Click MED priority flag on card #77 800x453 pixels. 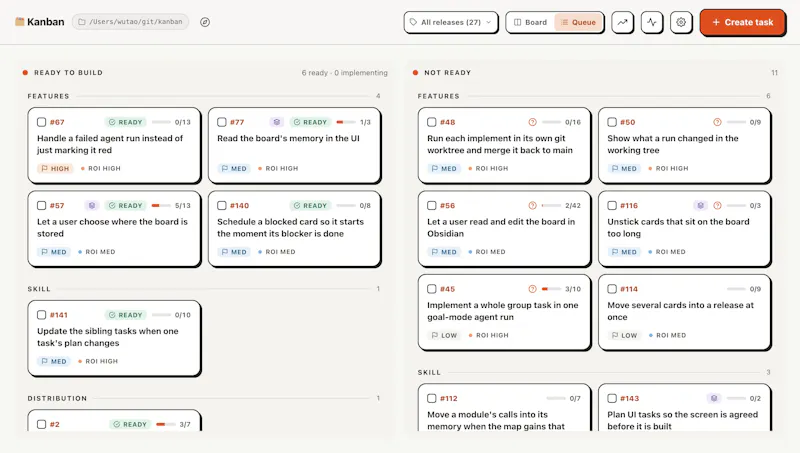[234, 168]
